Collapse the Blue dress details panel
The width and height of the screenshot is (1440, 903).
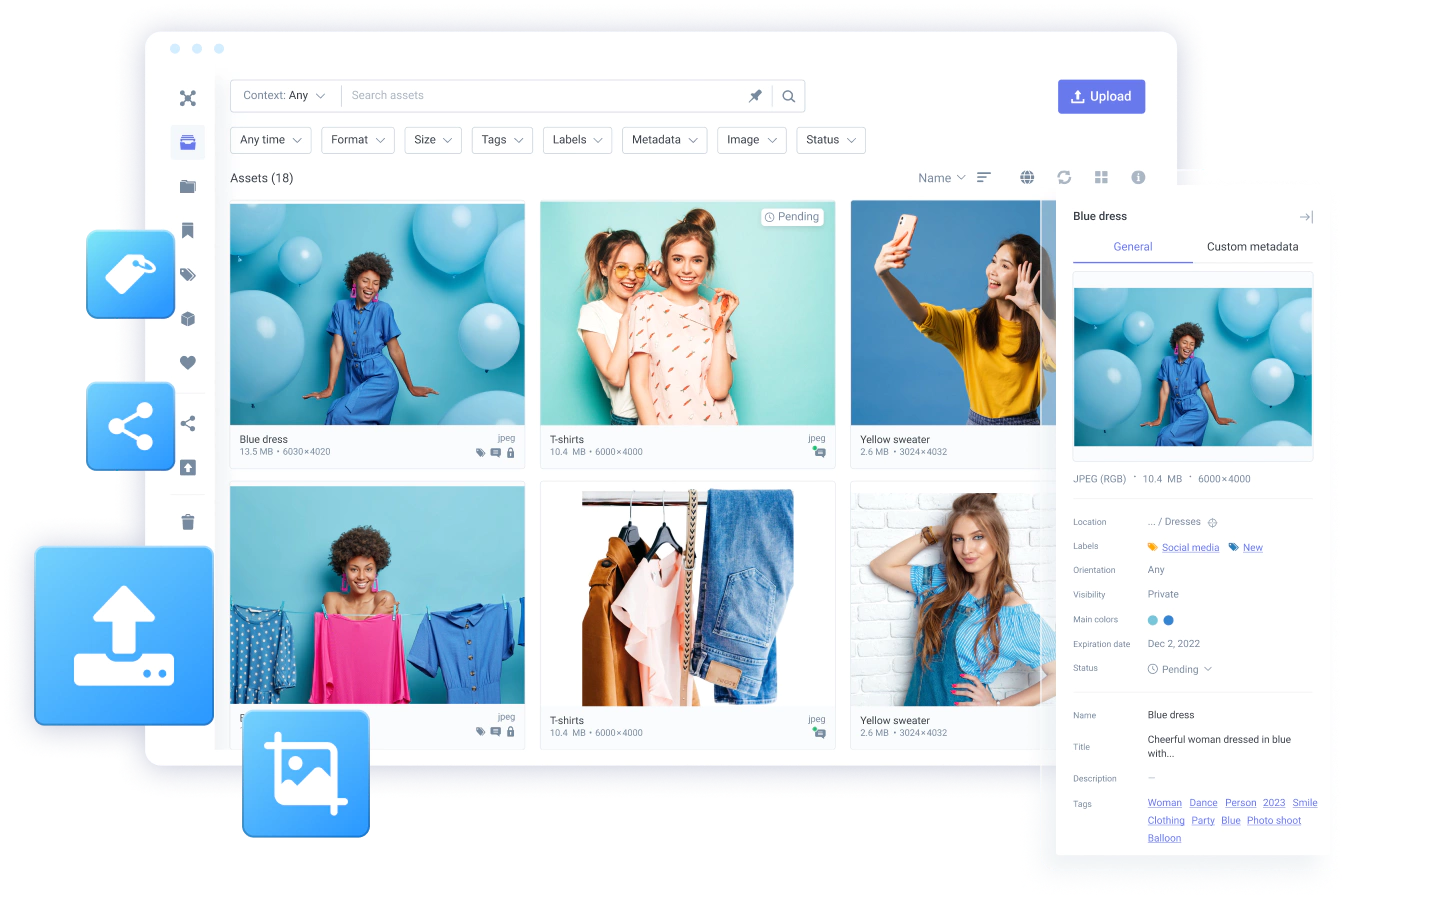pos(1306,217)
